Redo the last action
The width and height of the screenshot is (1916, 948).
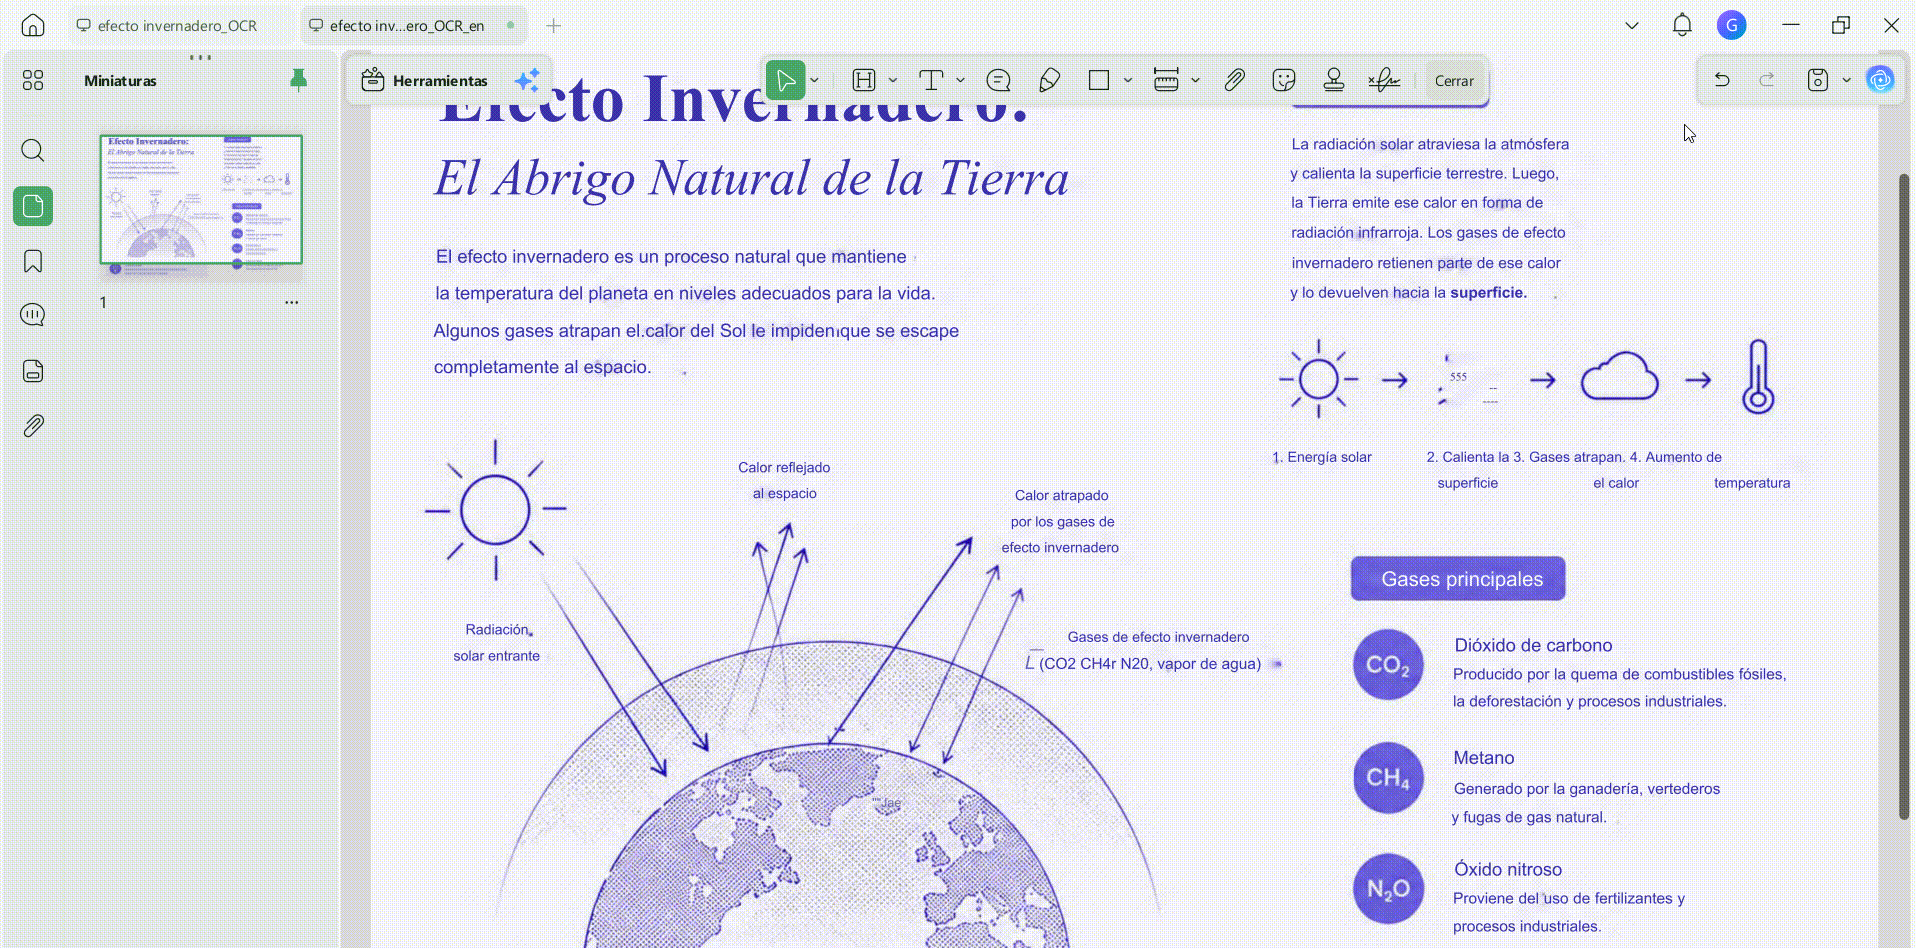click(1767, 80)
